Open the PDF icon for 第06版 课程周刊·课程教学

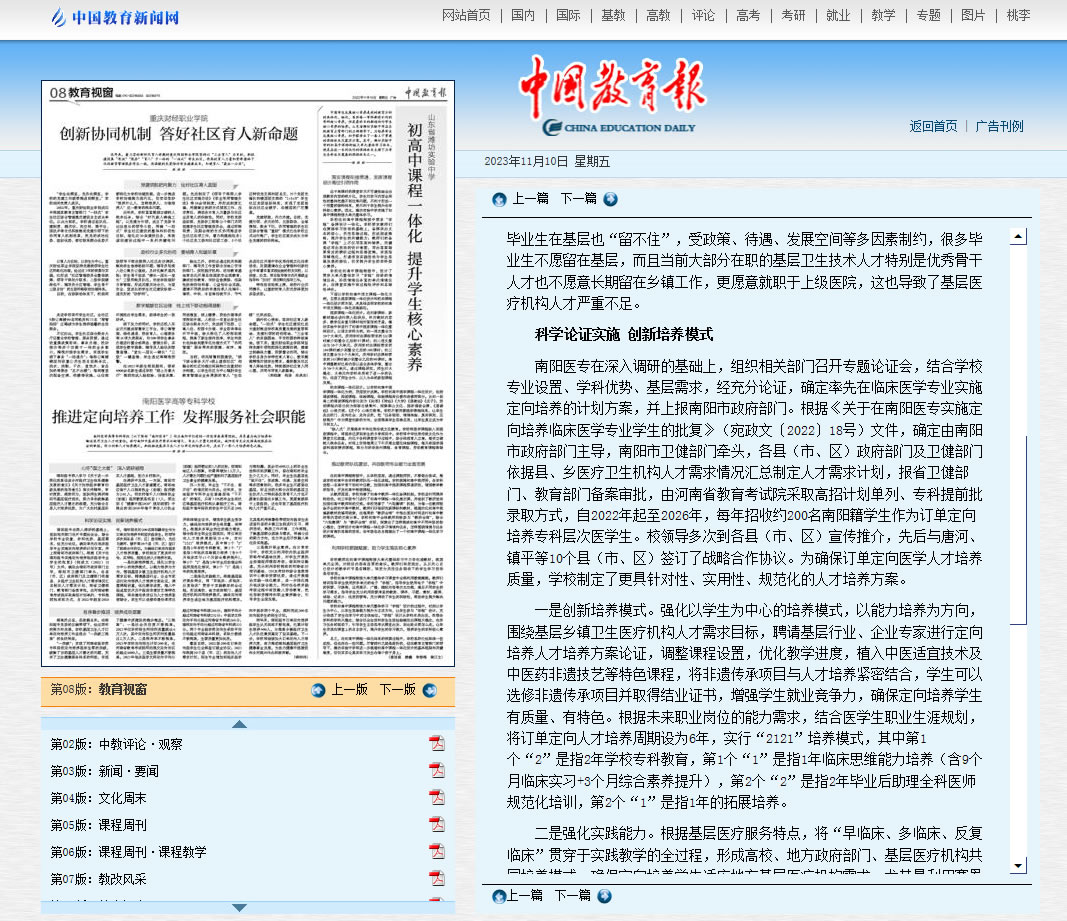pyautogui.click(x=436, y=851)
